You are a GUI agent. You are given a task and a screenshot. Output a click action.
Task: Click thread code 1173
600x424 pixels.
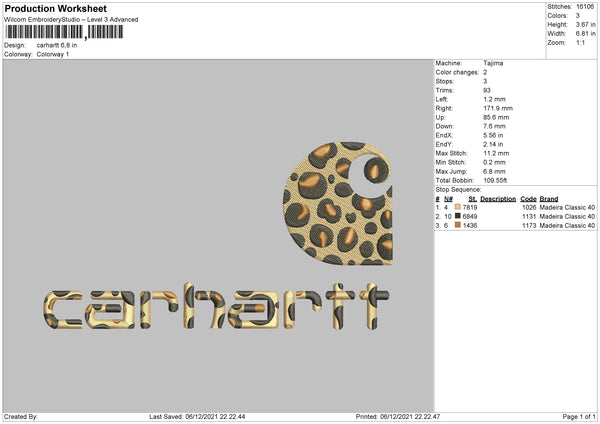coord(529,226)
